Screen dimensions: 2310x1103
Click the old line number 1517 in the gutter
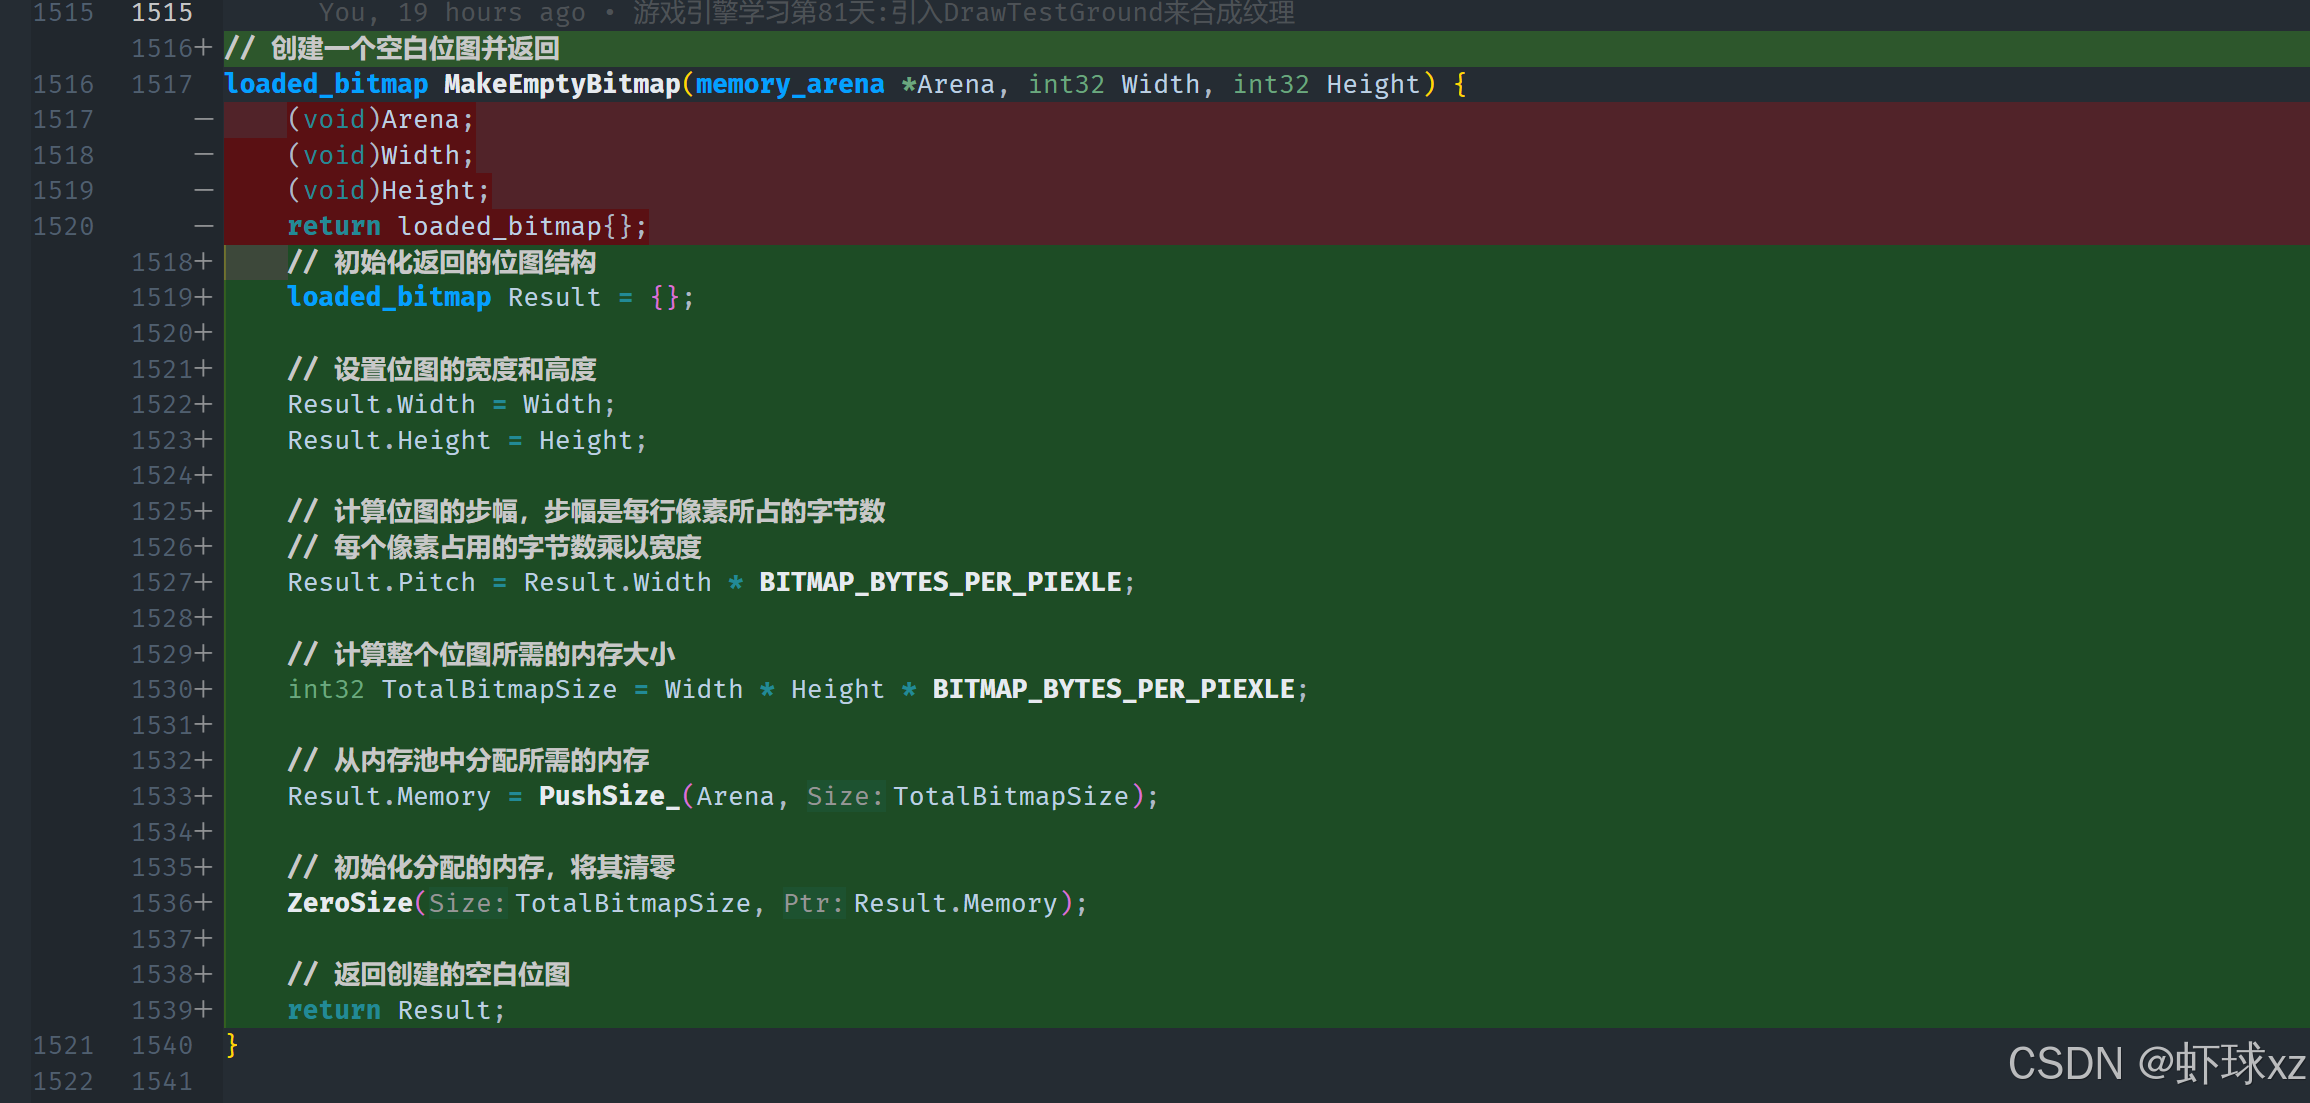coord(63,120)
